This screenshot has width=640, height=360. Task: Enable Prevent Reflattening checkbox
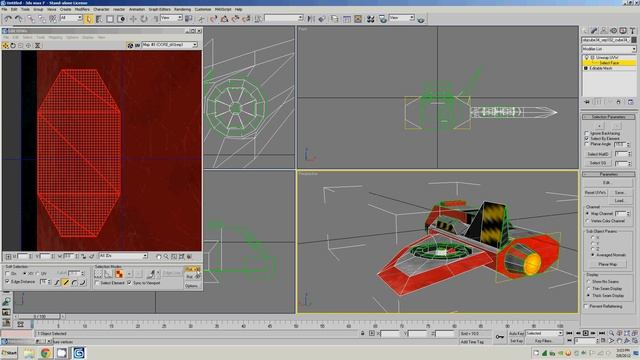coord(587,306)
